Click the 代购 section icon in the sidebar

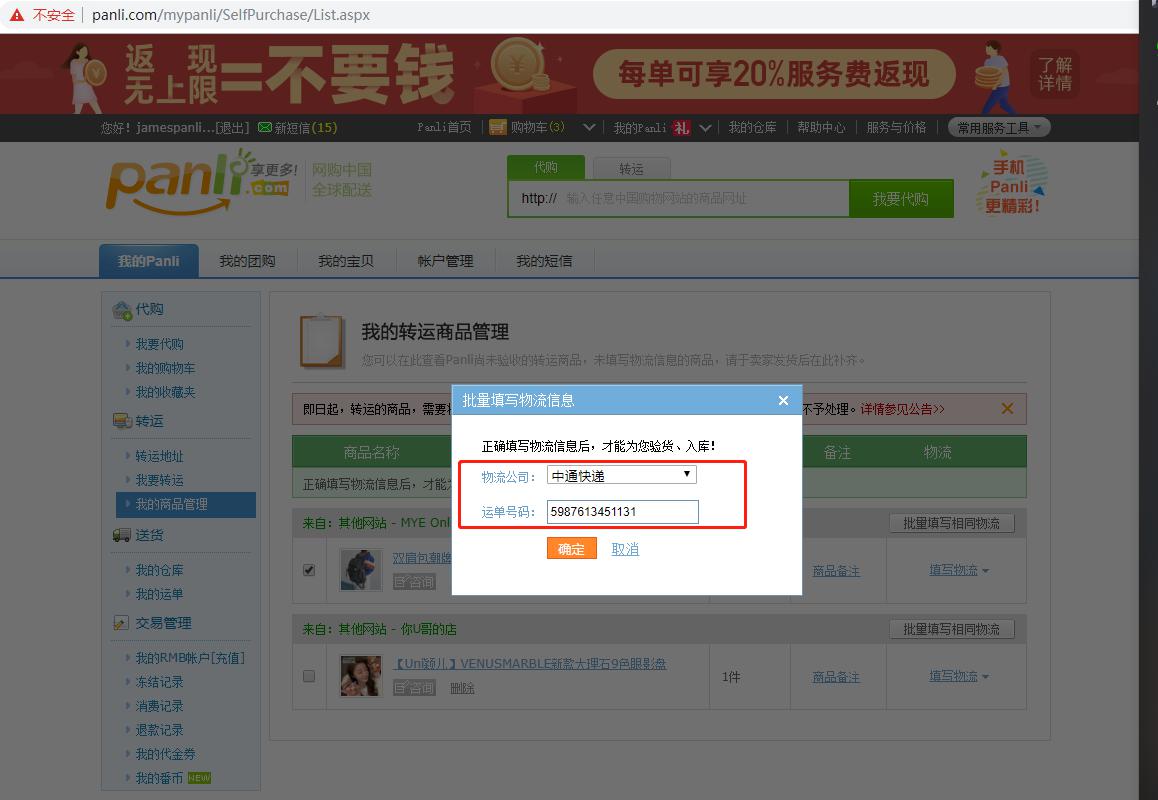coord(124,309)
